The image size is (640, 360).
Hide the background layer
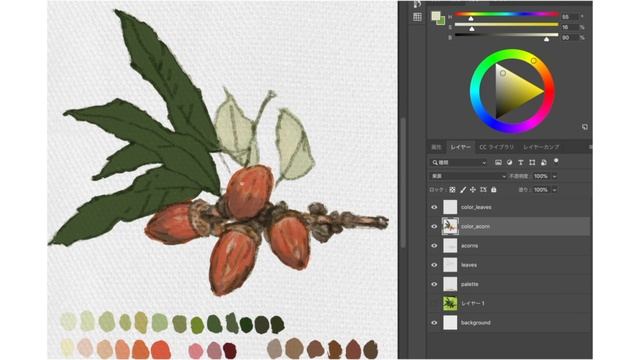(x=434, y=322)
